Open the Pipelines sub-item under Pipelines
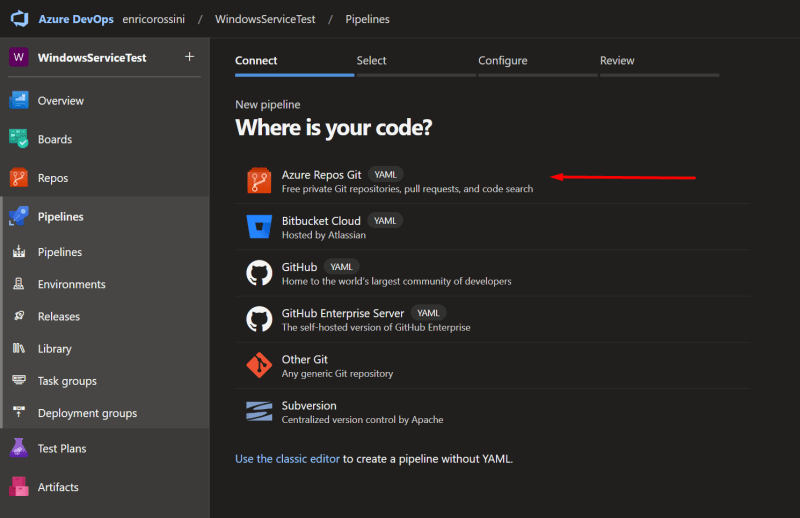Screen dimensions: 800x518 tap(60, 252)
